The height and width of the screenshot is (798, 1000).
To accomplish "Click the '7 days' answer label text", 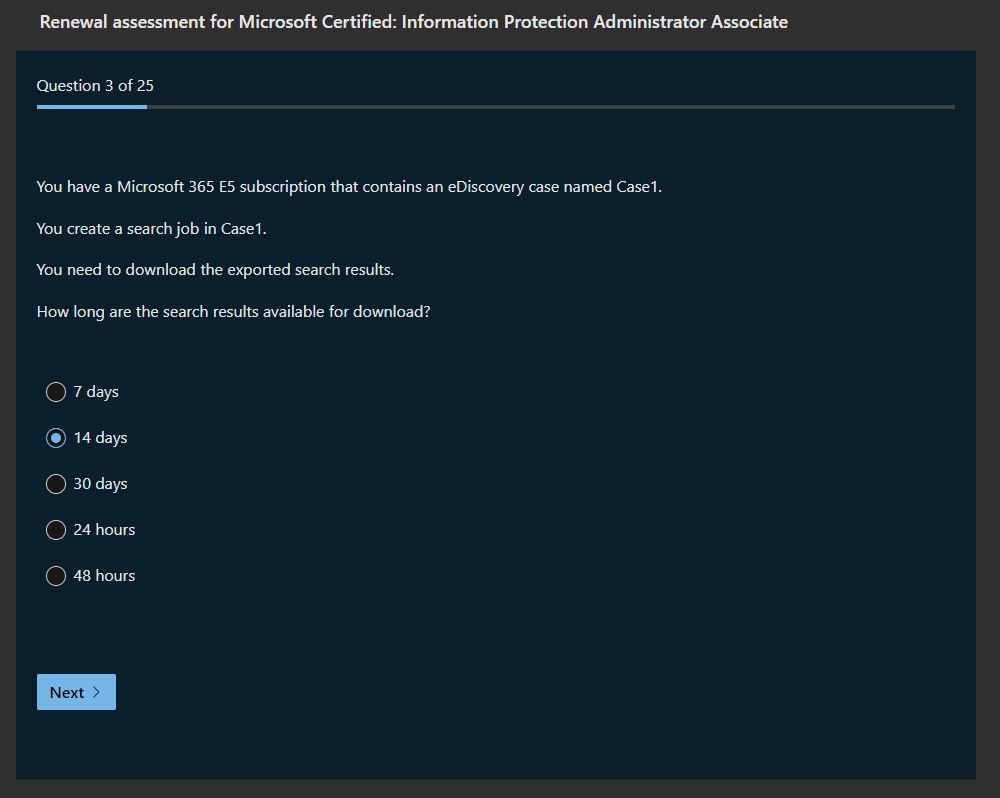I will tap(96, 392).
